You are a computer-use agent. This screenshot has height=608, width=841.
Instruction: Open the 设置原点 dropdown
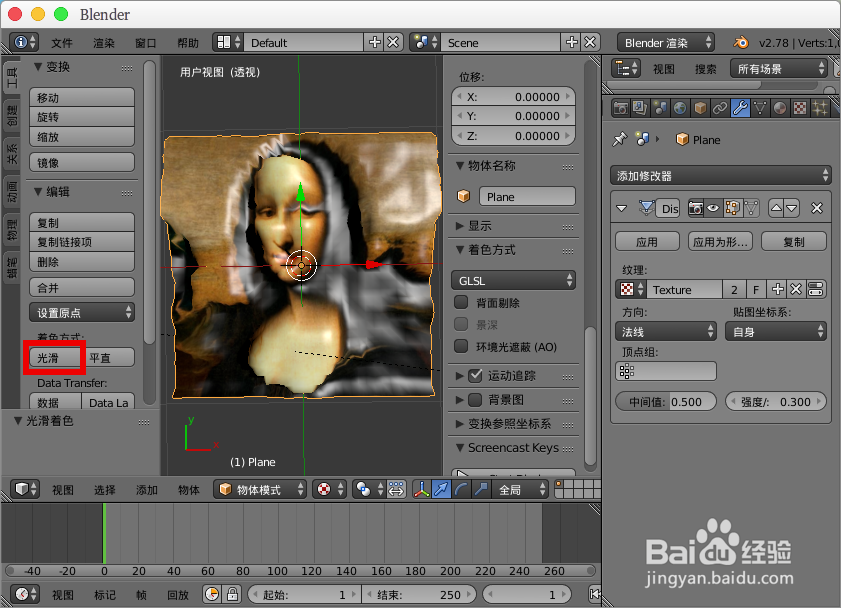(x=82, y=313)
